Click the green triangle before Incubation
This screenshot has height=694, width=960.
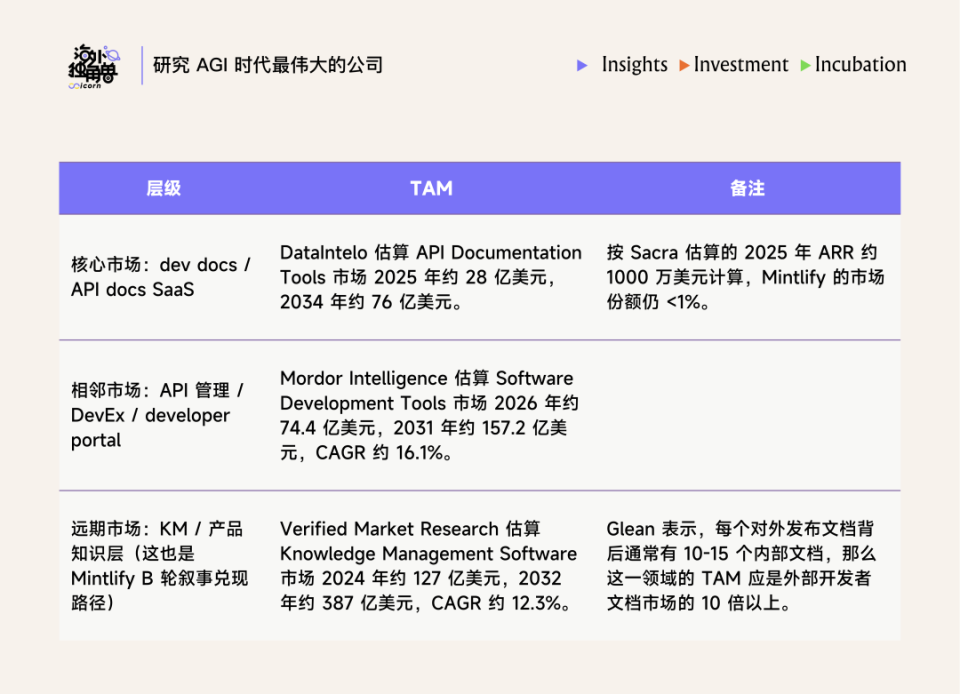tap(806, 65)
